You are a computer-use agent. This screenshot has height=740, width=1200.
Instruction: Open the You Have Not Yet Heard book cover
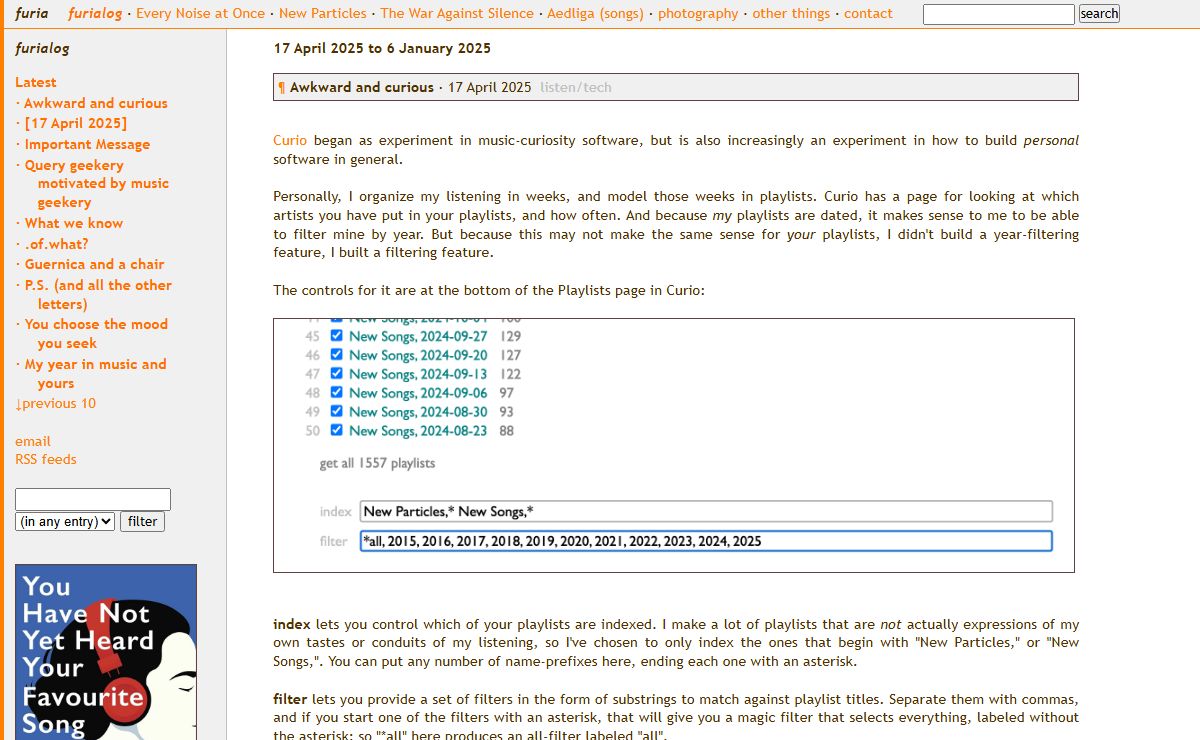106,652
